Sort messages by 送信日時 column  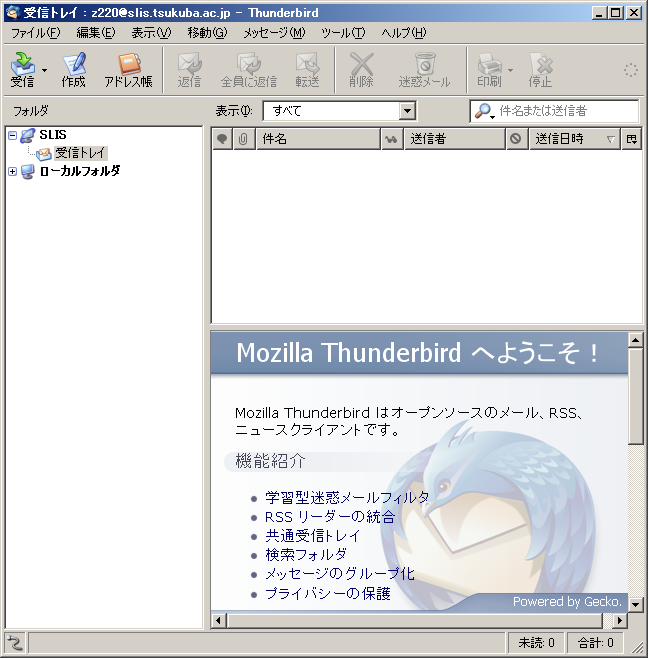[x=574, y=139]
